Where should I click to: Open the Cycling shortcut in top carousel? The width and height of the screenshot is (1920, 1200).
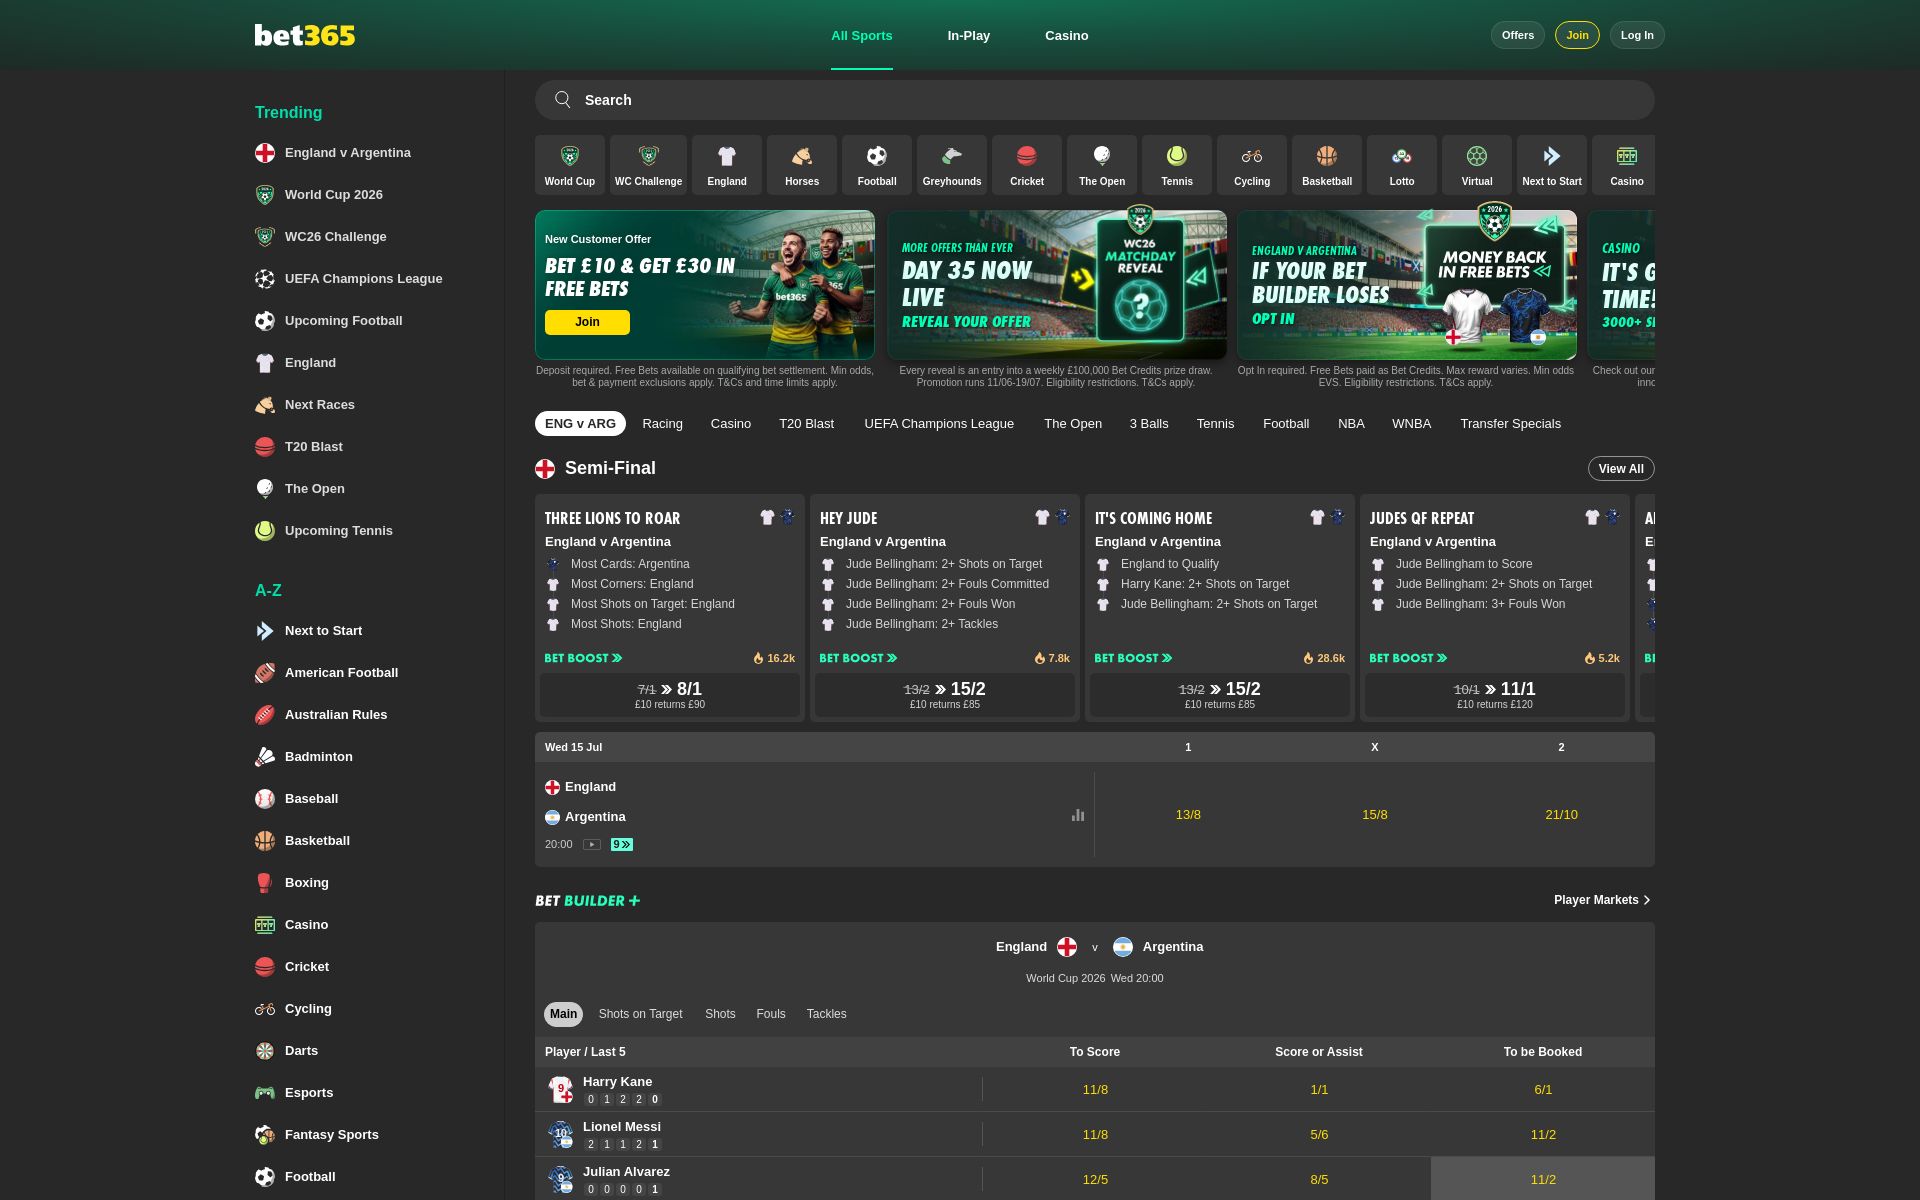pos(1252,165)
